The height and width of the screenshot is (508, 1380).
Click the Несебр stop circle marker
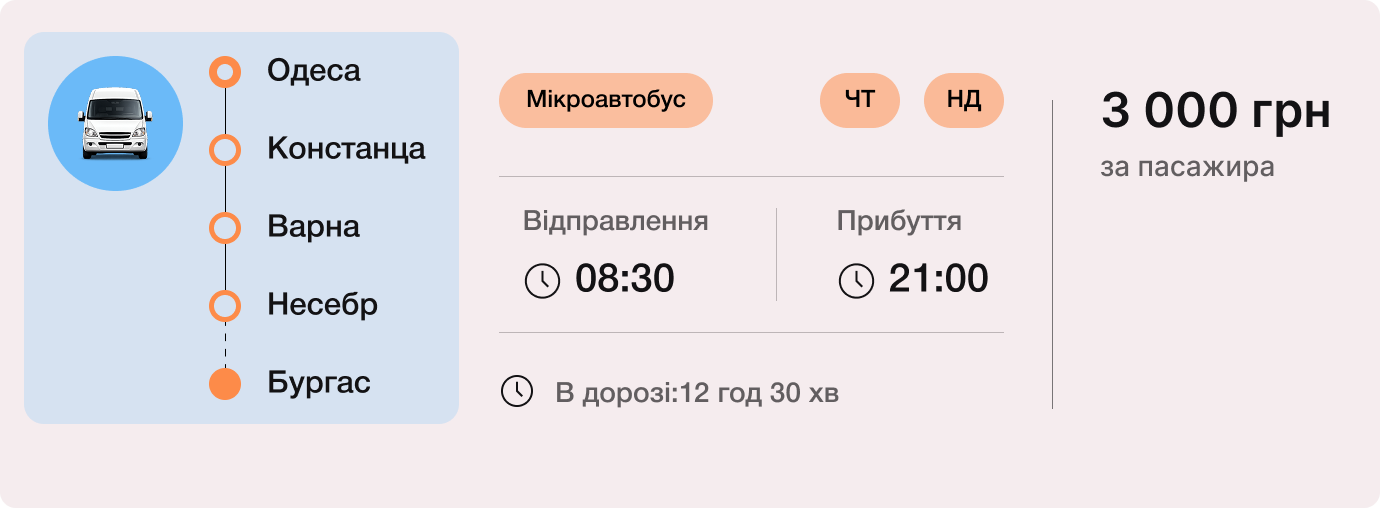coord(225,305)
